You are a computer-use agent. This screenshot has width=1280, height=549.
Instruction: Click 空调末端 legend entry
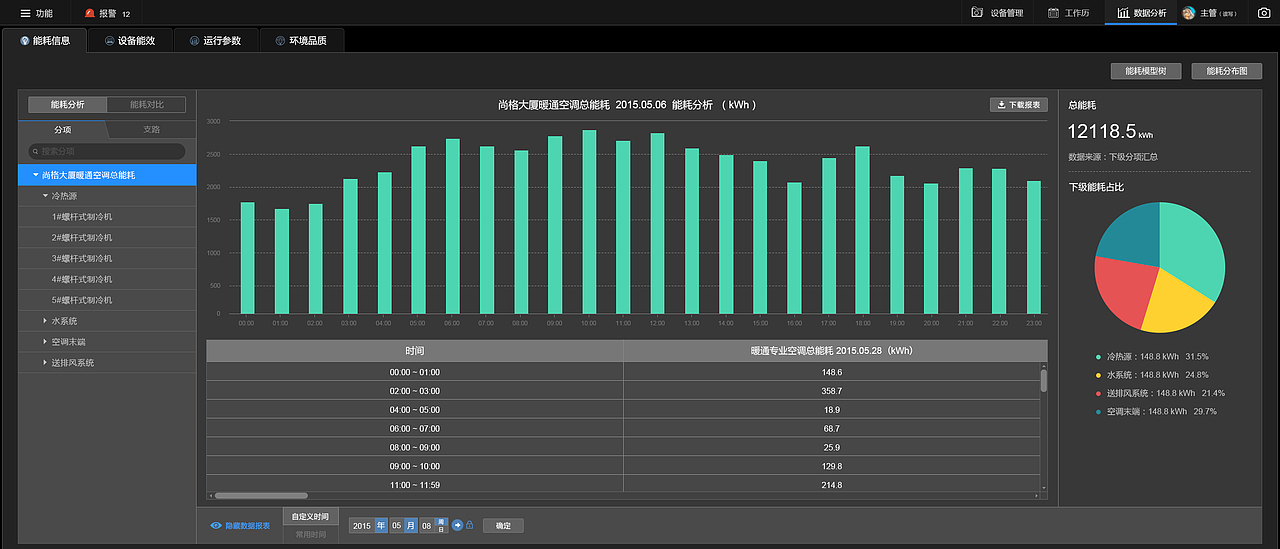pyautogui.click(x=1156, y=411)
